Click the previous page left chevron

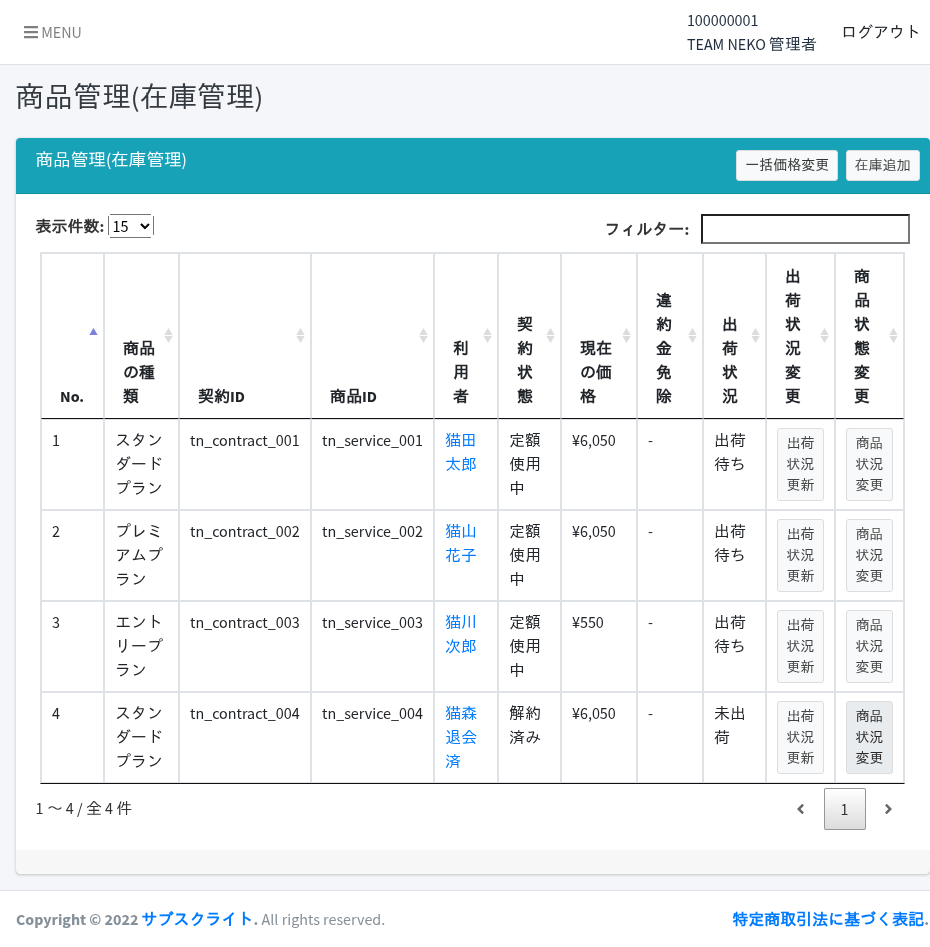pyautogui.click(x=800, y=809)
